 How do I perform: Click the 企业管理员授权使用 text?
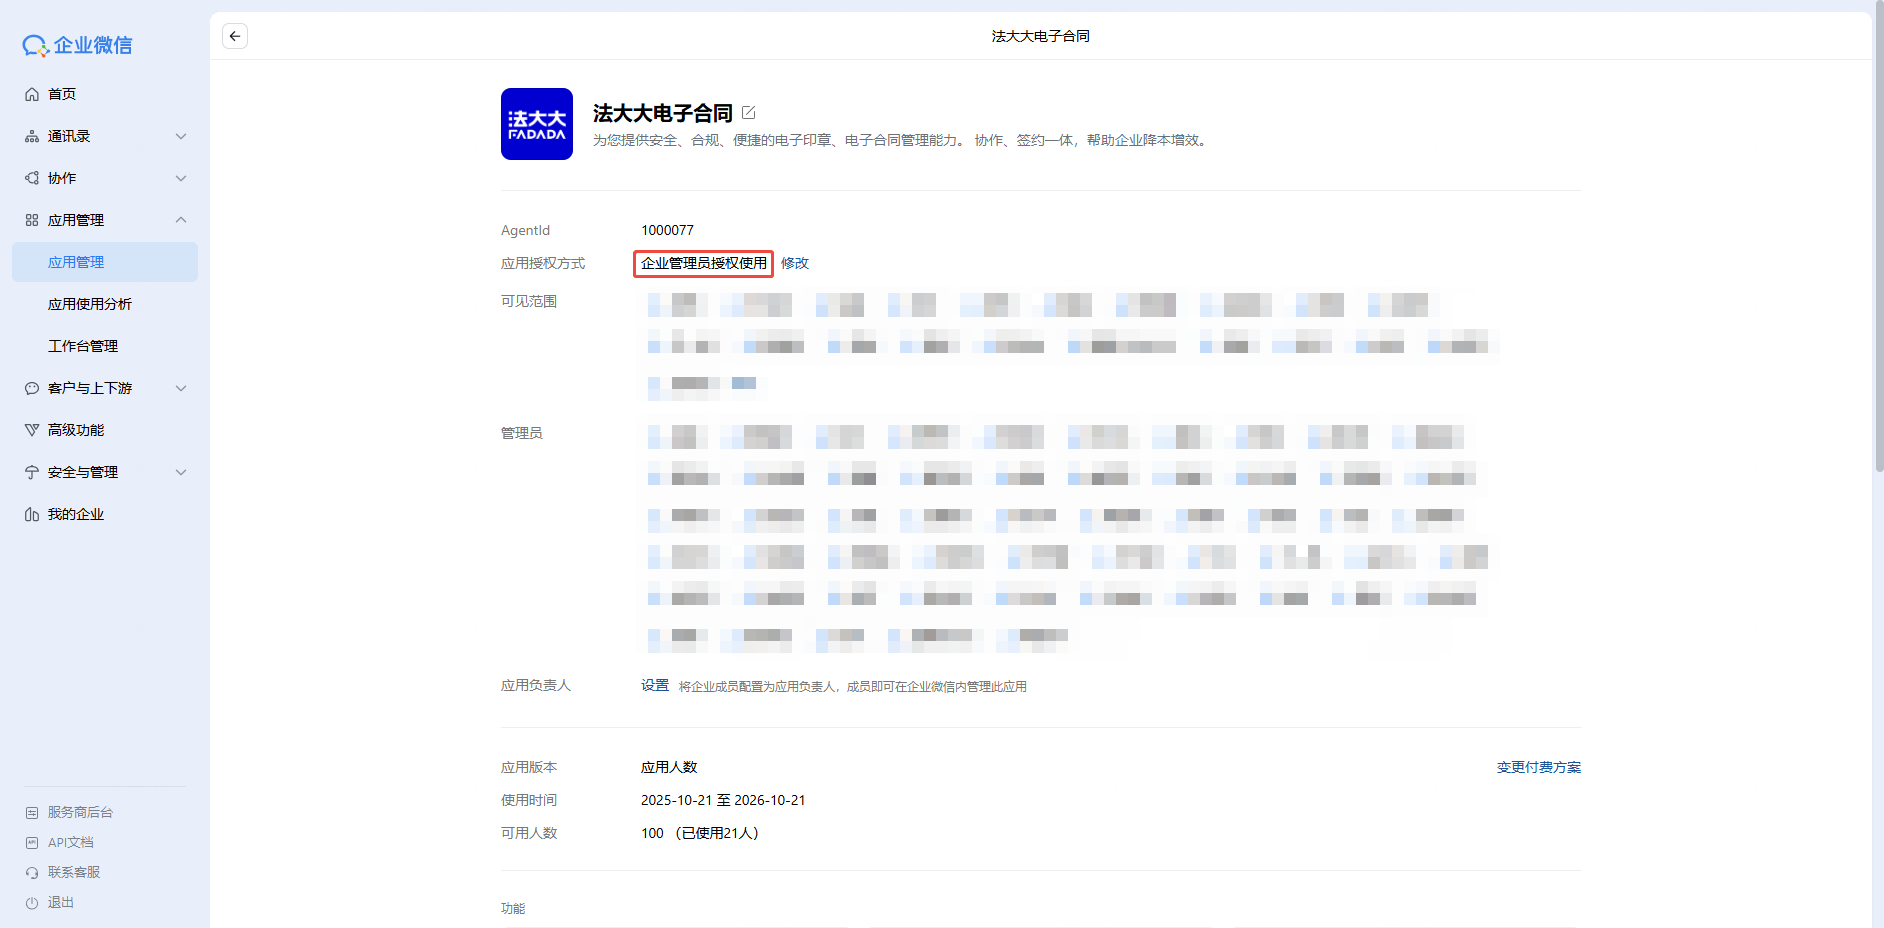[704, 263]
